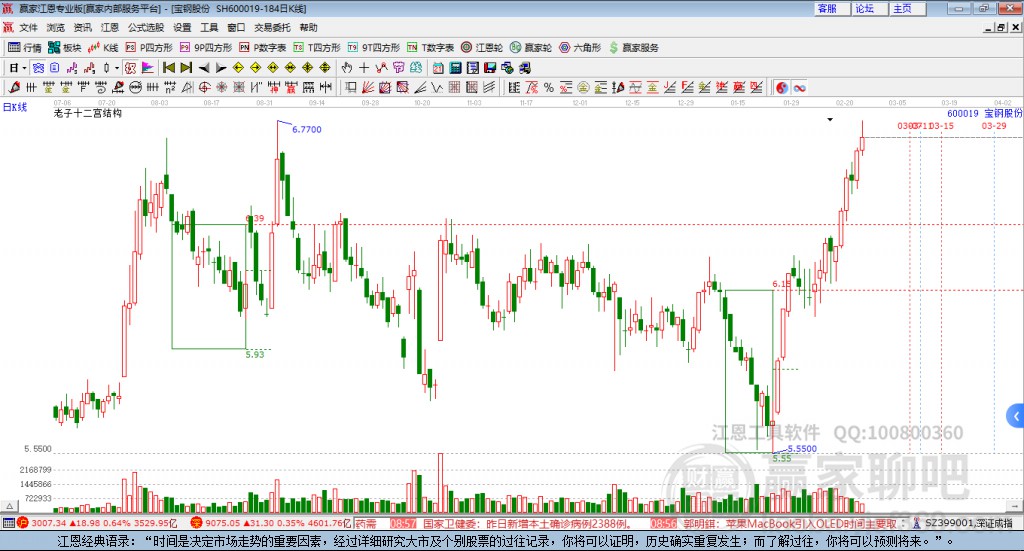
Task: Select the crosshair cursor tool
Action: coord(364,68)
